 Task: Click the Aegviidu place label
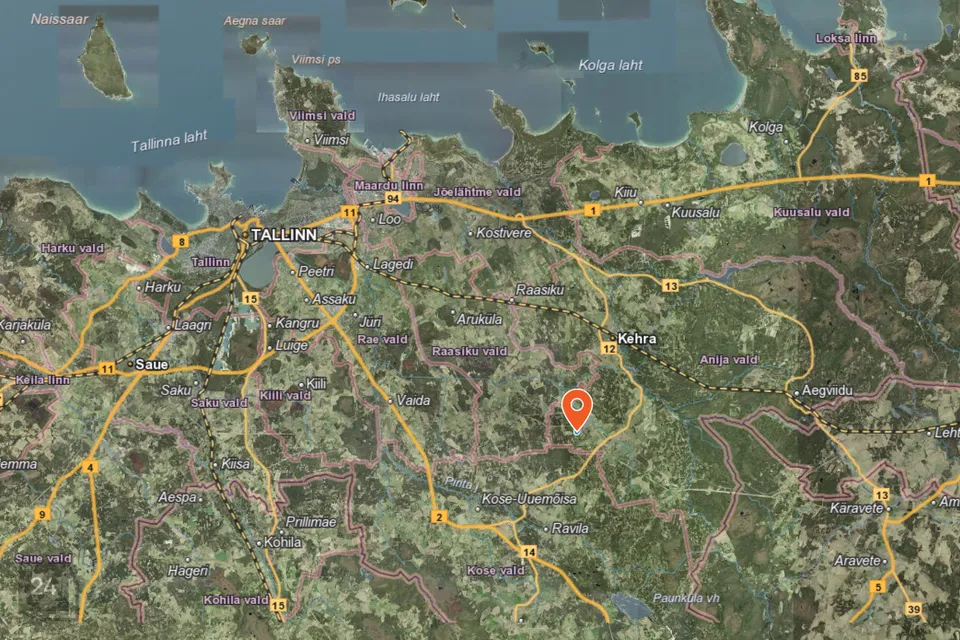click(x=827, y=392)
